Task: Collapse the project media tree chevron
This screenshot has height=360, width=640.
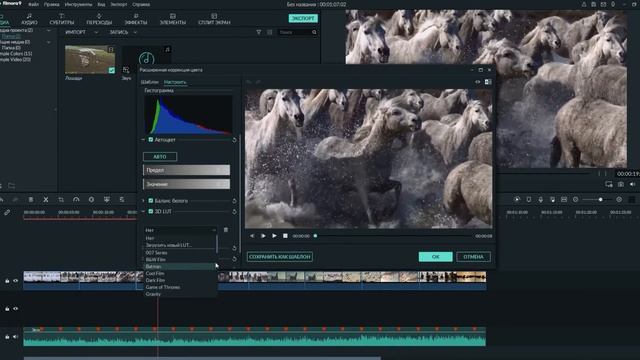Action: pyautogui.click(x=49, y=31)
